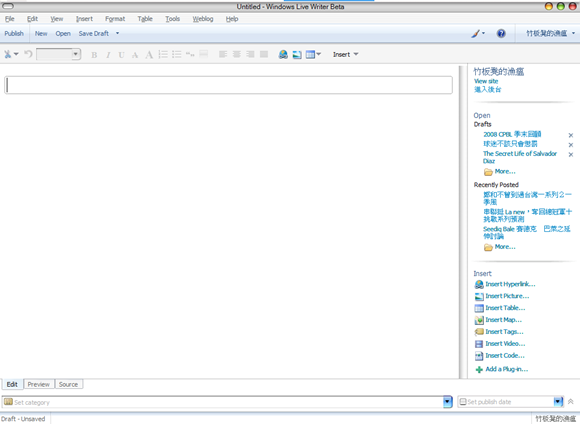Delete the '2008 CPBL' draft with its X
The image size is (580, 424).
(571, 135)
